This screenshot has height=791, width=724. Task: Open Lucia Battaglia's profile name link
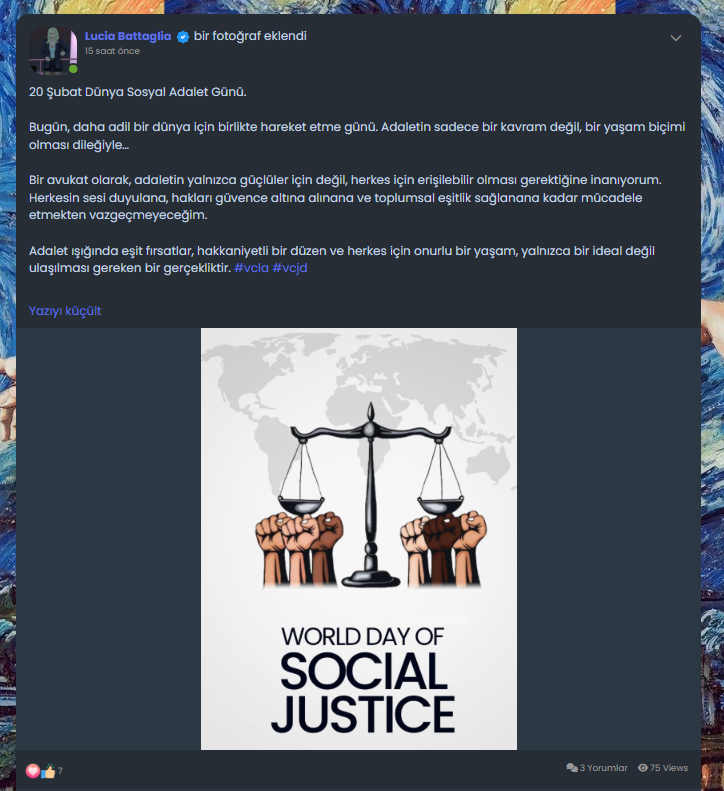point(128,36)
